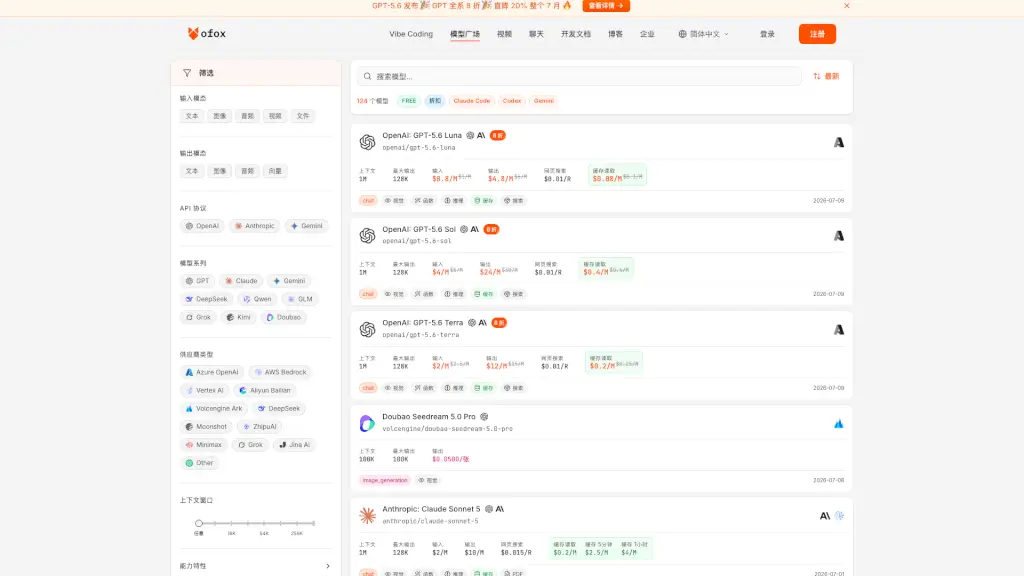Adjust the 上下文窗口 slider handle
This screenshot has width=1024, height=576.
tap(199, 523)
